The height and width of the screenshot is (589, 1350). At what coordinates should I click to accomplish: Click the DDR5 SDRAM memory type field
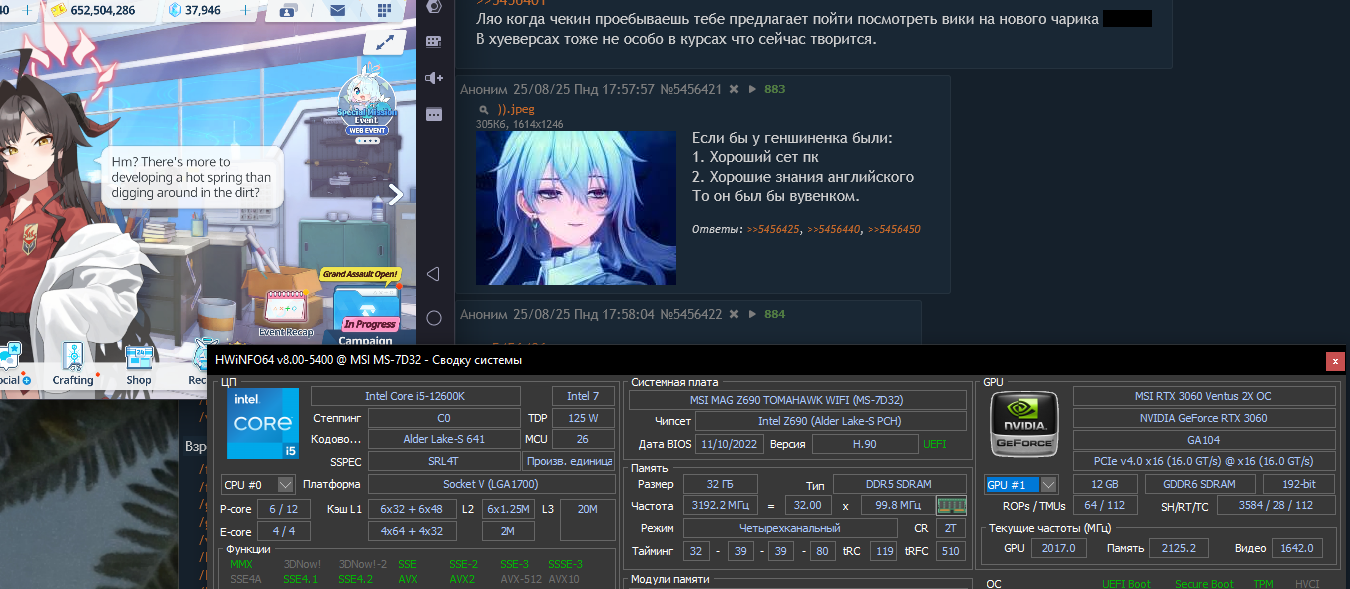tap(900, 484)
